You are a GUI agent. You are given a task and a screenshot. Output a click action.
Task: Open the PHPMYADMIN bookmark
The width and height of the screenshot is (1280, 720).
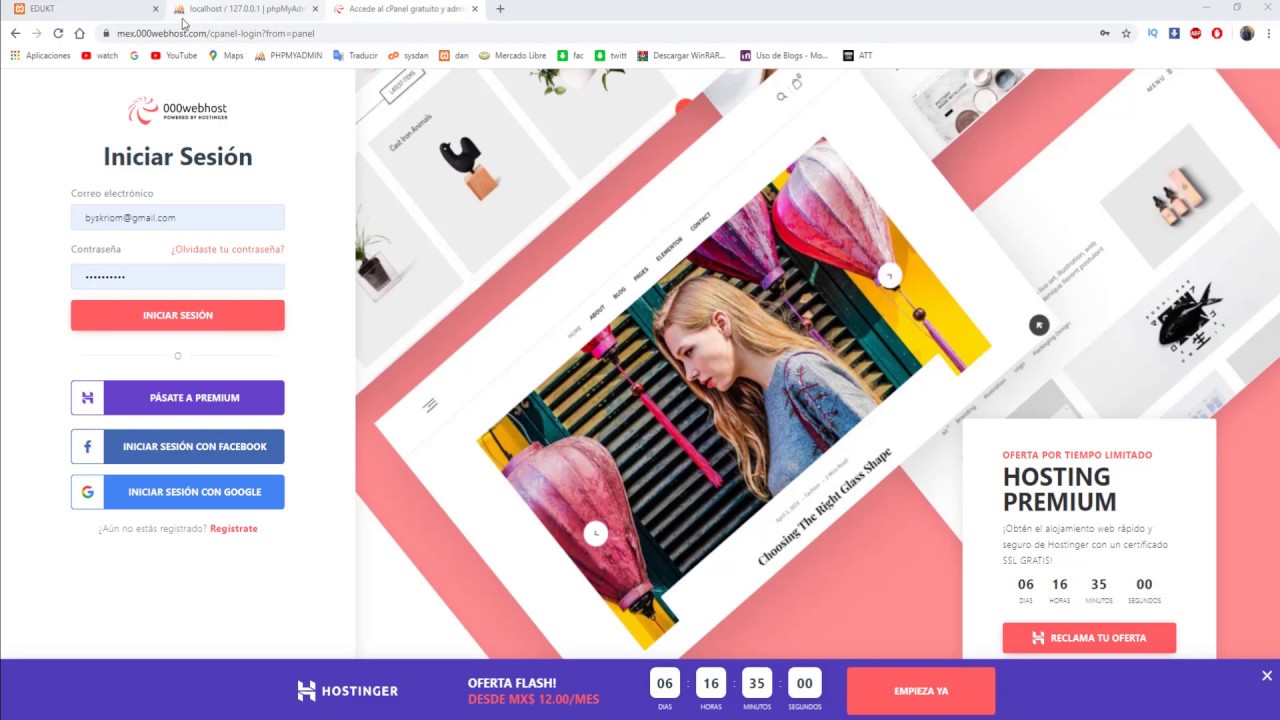click(288, 56)
